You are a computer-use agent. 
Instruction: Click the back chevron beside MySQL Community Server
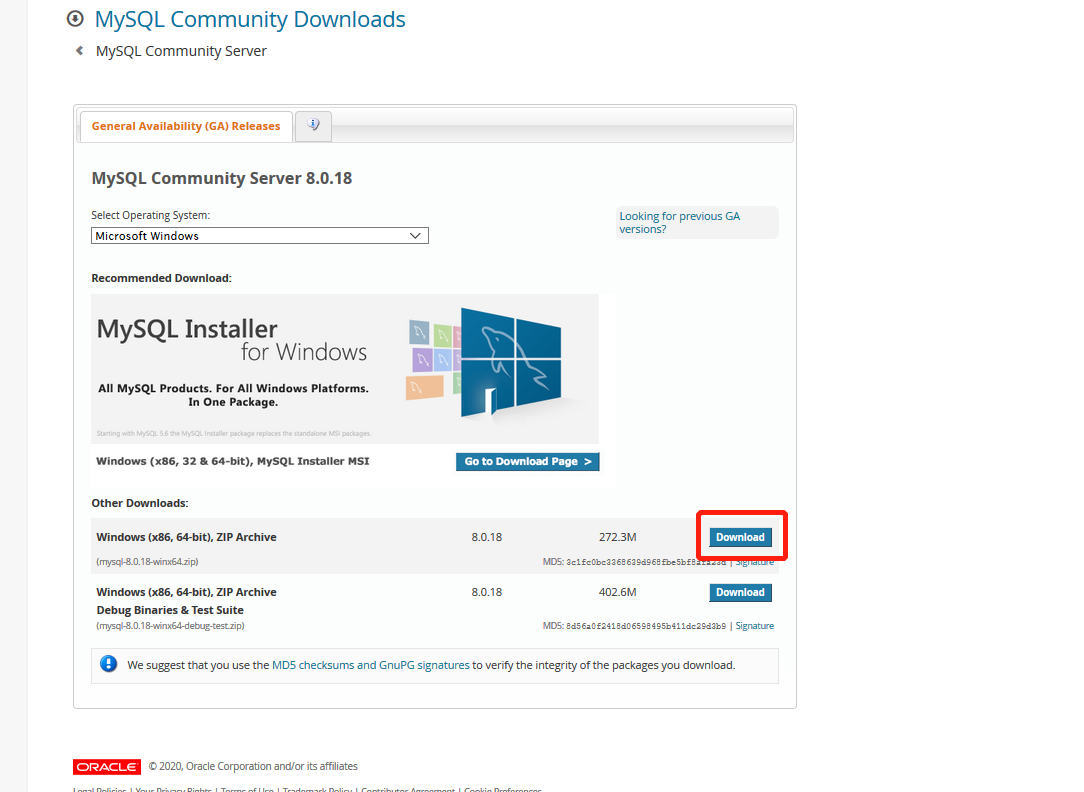tap(80, 50)
